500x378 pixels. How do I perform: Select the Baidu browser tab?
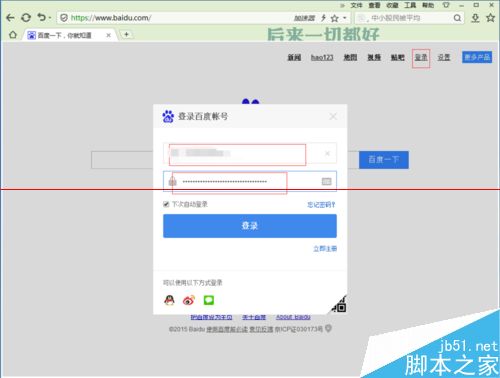[70, 35]
